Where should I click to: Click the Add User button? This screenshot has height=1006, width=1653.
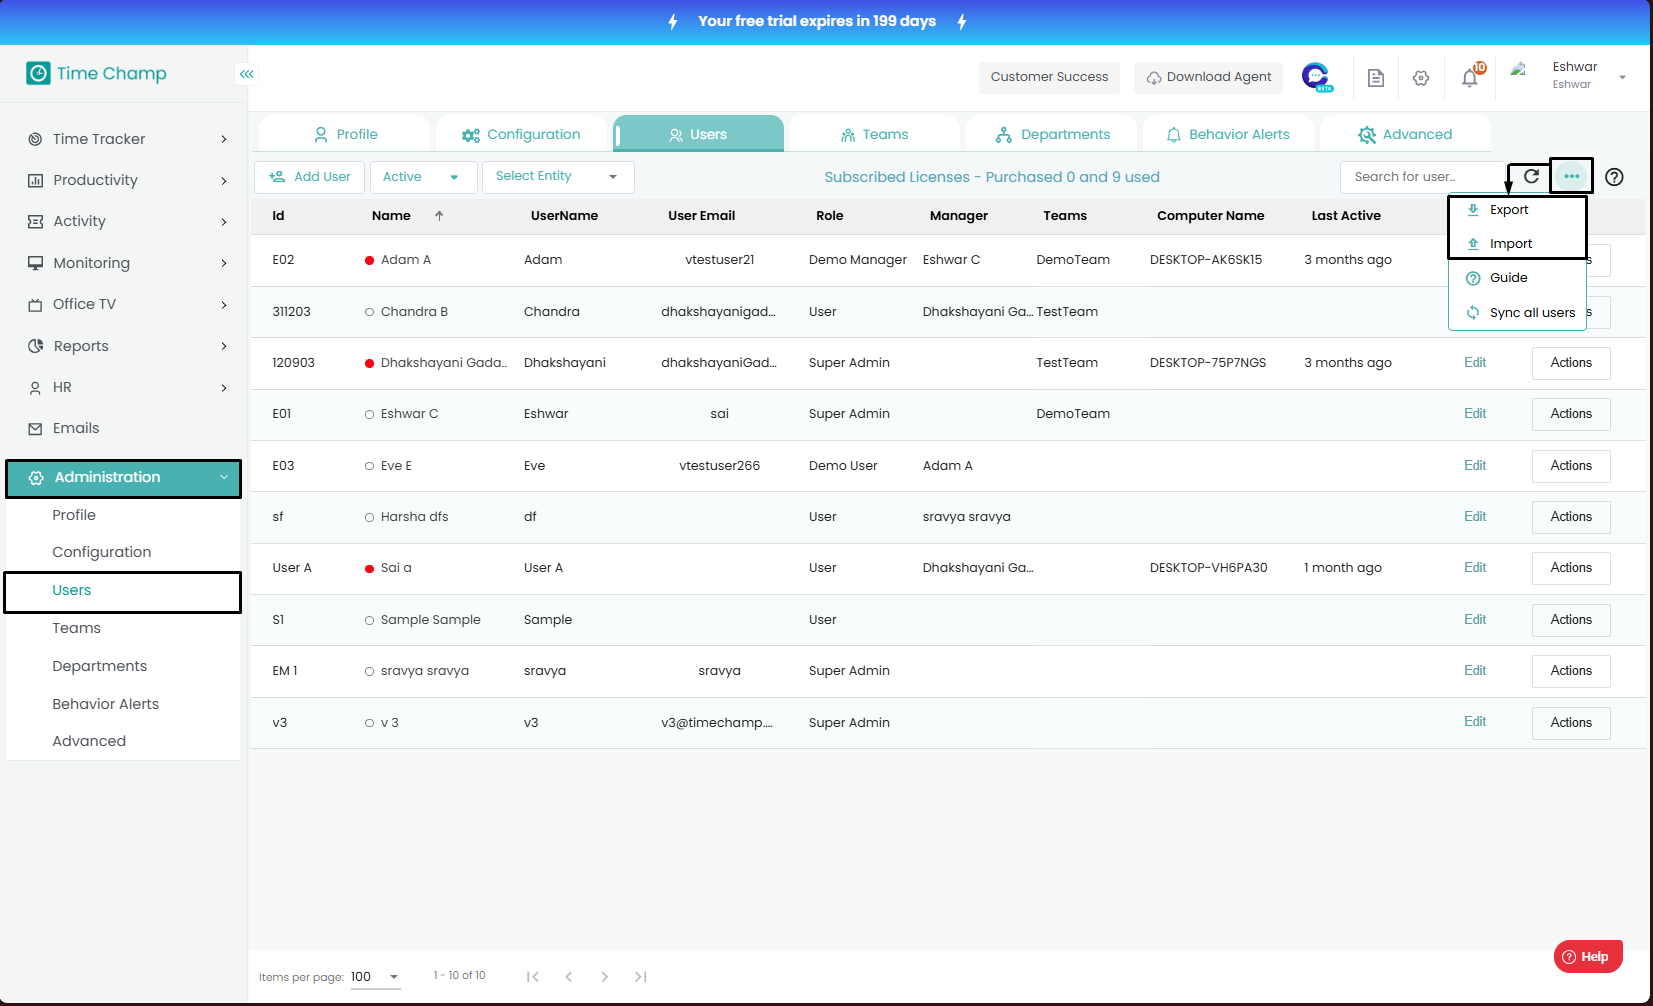pyautogui.click(x=310, y=177)
